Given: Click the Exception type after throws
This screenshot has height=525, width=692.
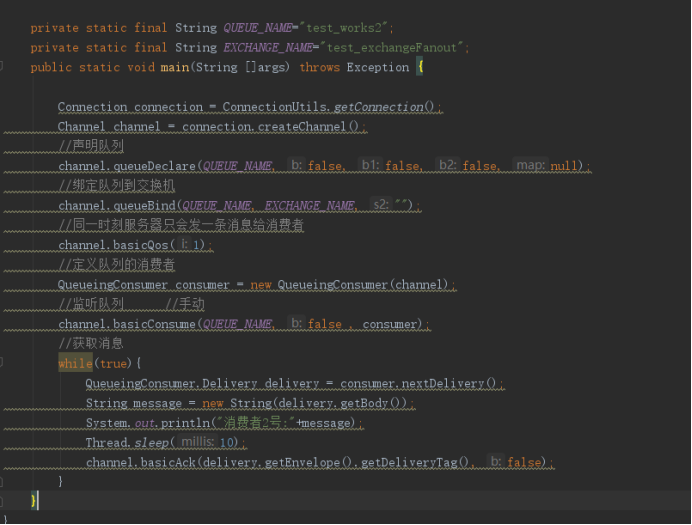Looking at the screenshot, I should point(378,67).
